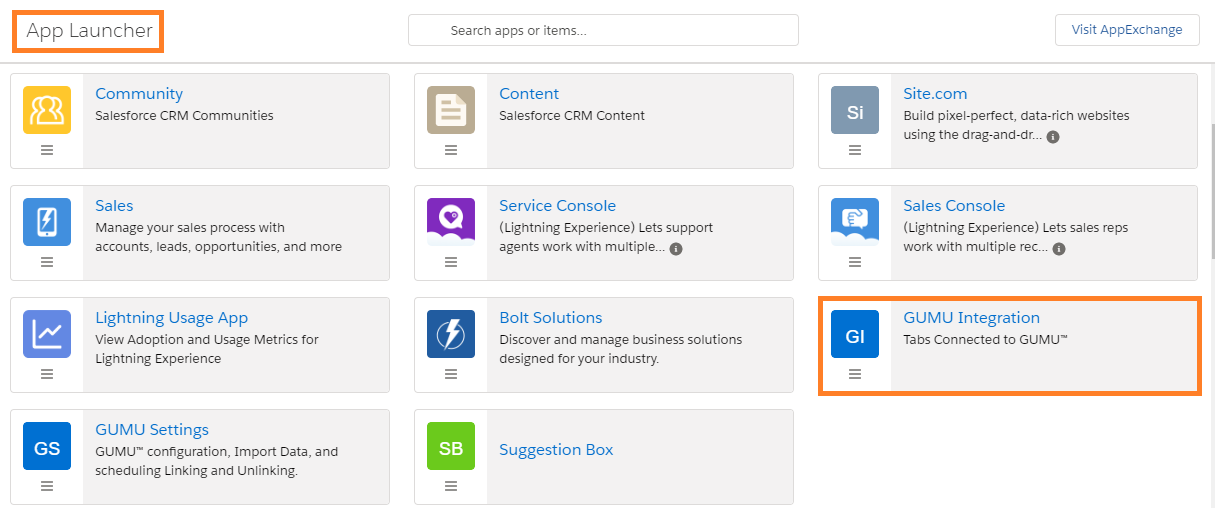The height and width of the screenshot is (508, 1215).
Task: Click the Visit AppExchange button
Action: point(1127,30)
